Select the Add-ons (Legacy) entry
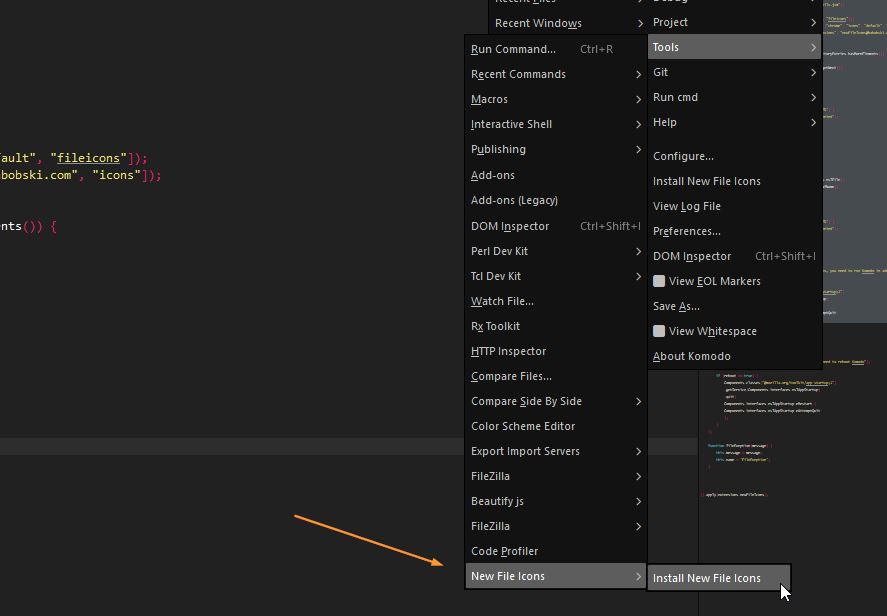The height and width of the screenshot is (616, 887). 556,200
